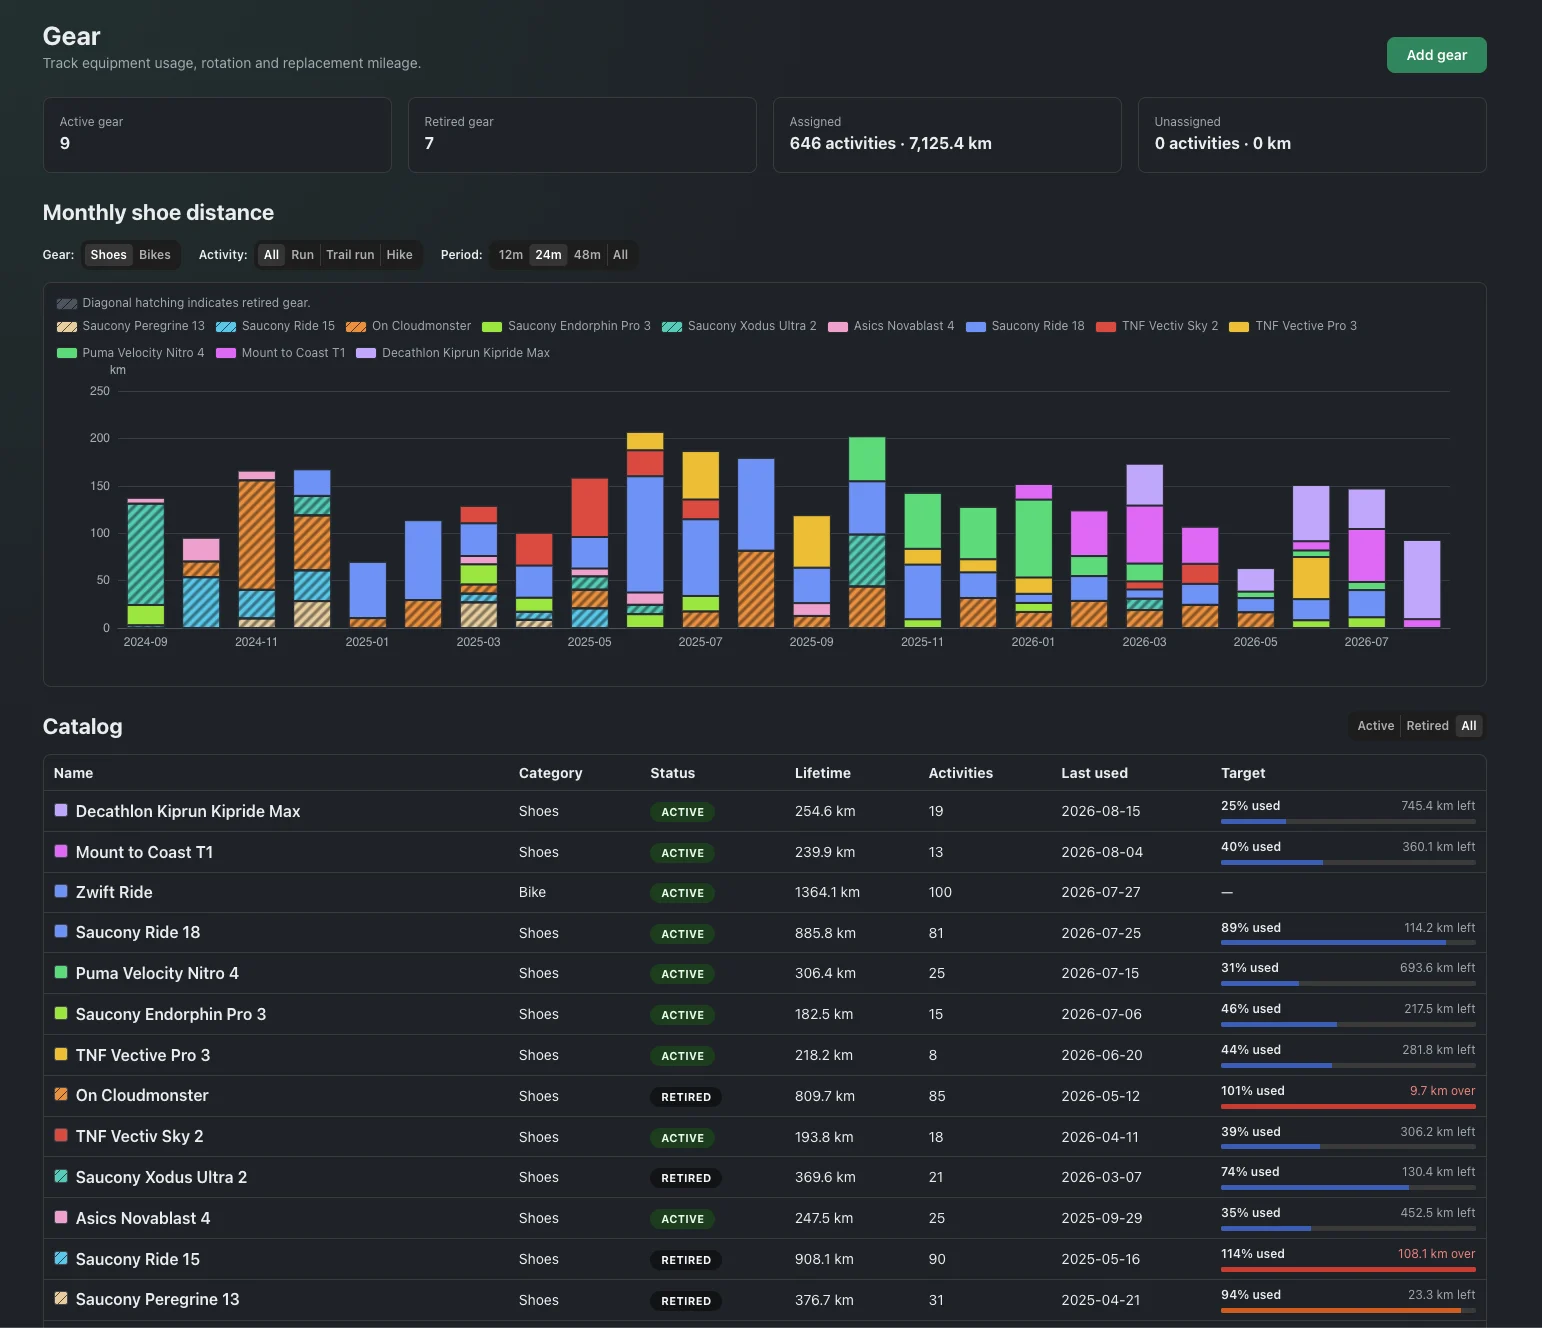
Task: Click the Saucony Ride 15 target progress bar
Action: (x=1348, y=1268)
